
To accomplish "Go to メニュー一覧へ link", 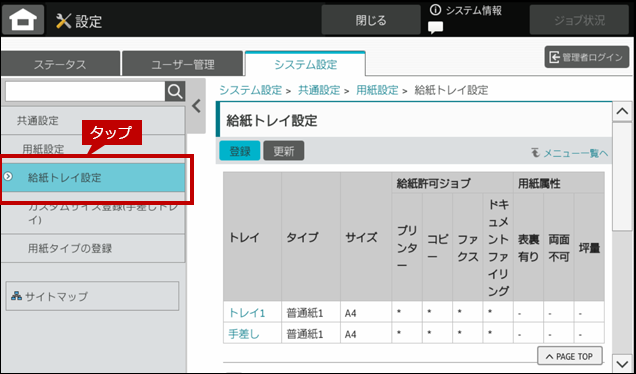I will (569, 153).
